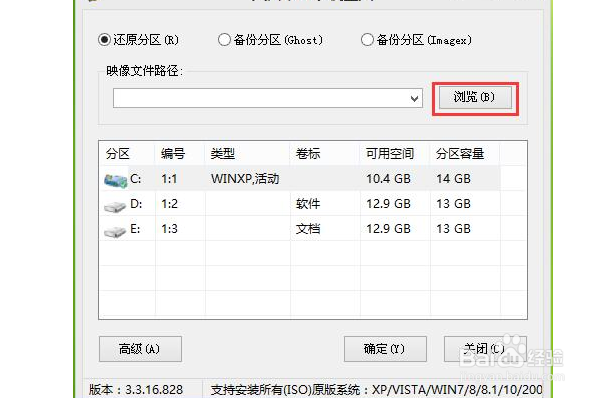This screenshot has height=398, width=599.
Task: Select the WINXP,活动 type cell
Action: tap(245, 179)
